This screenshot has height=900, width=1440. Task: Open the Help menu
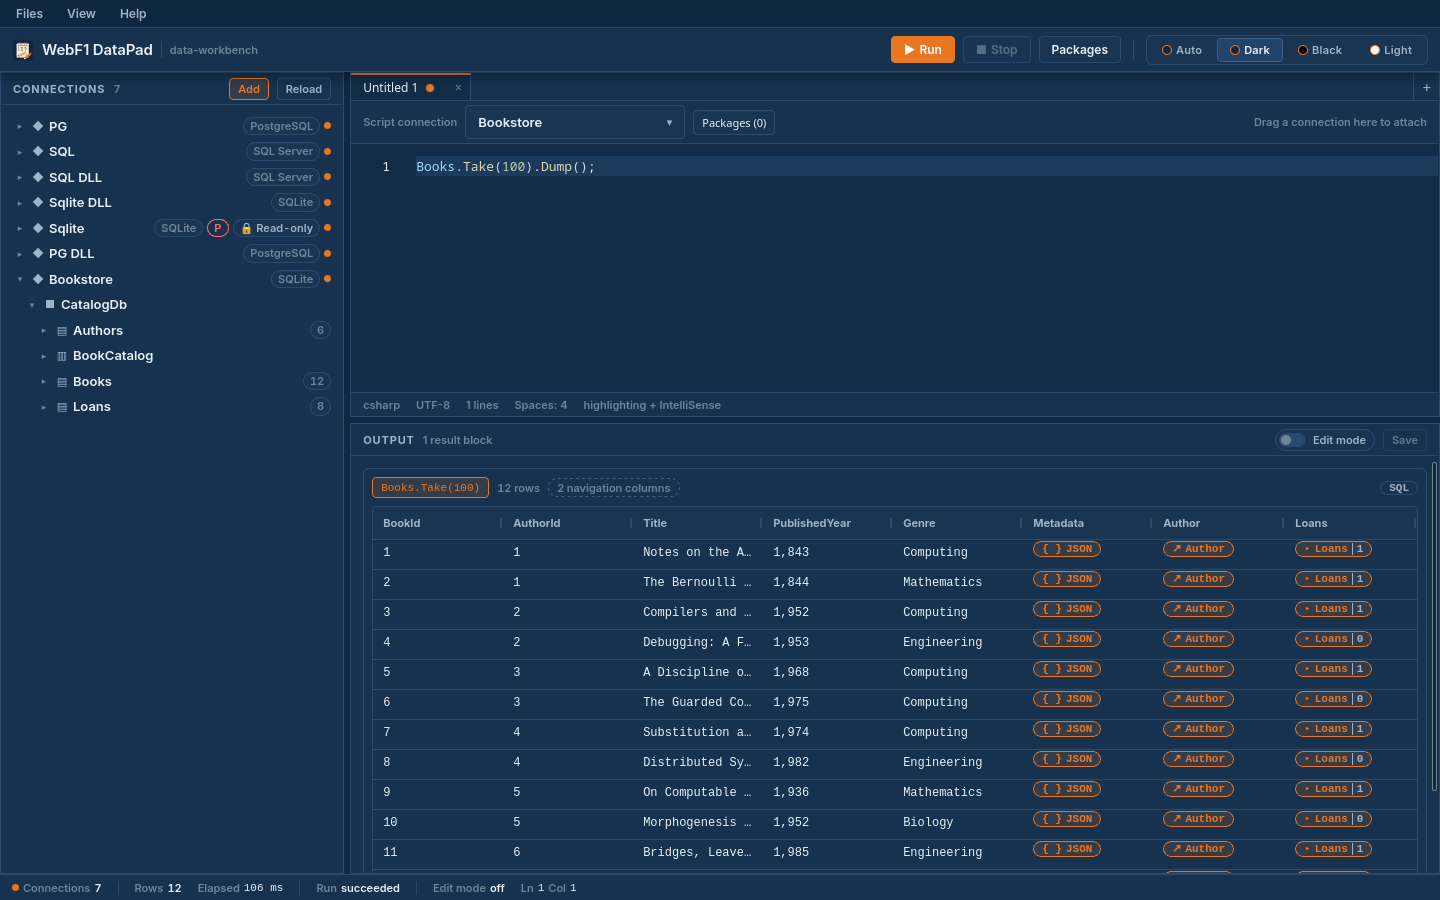pyautogui.click(x=133, y=14)
